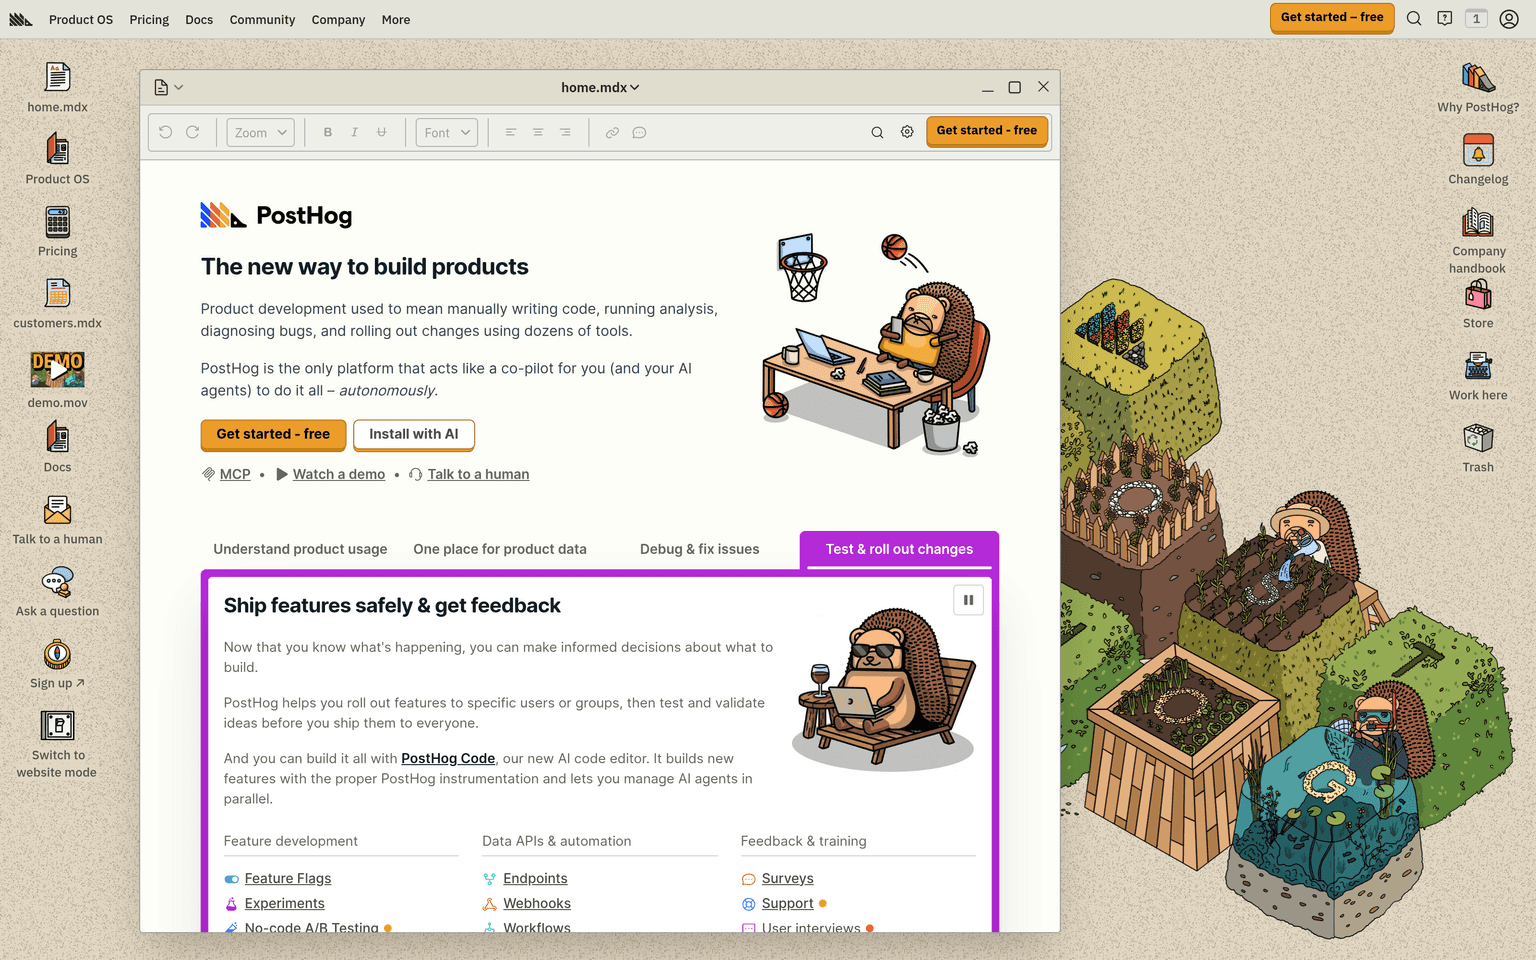This screenshot has height=960, width=1536.
Task: Open the Changelog desktop icon
Action: 1478,150
